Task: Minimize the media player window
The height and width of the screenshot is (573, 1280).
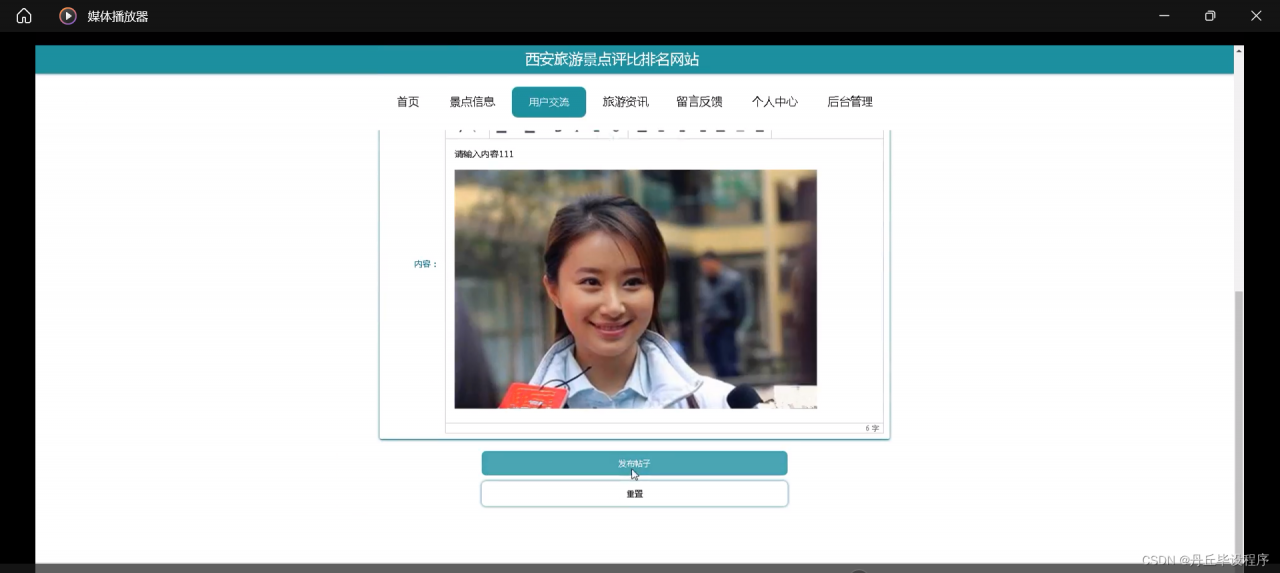Action: point(1164,16)
